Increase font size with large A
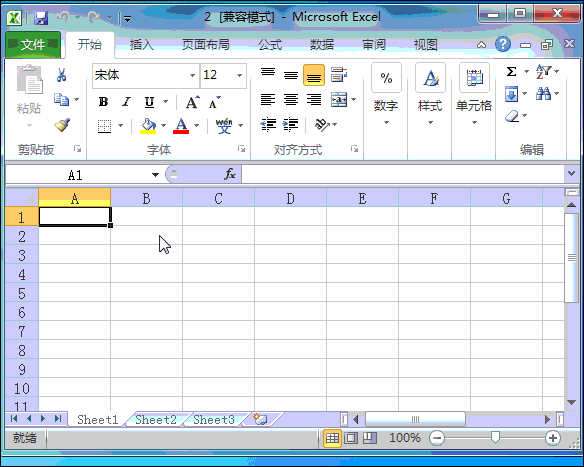Image resolution: width=584 pixels, height=467 pixels. point(193,102)
